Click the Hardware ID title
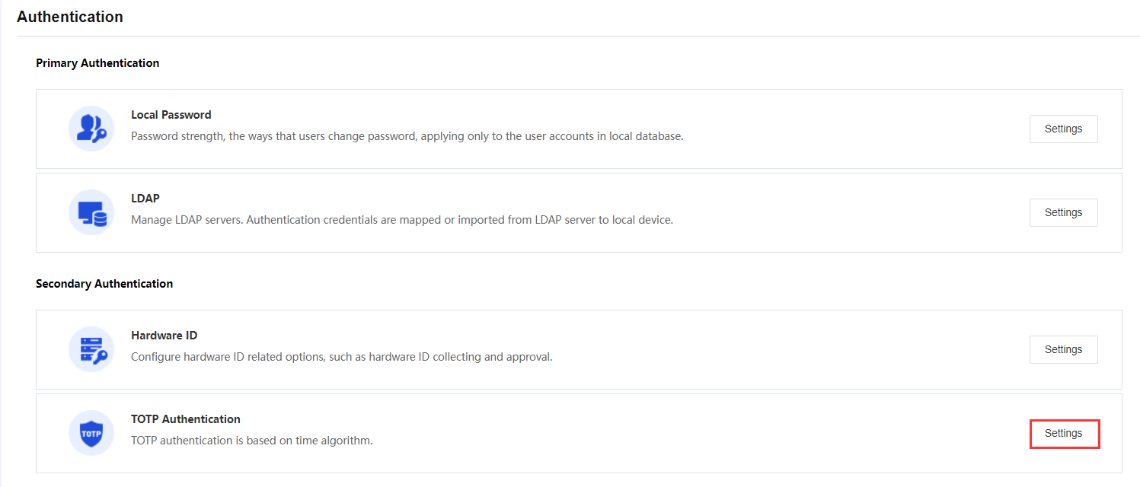The width and height of the screenshot is (1140, 487). pos(164,335)
